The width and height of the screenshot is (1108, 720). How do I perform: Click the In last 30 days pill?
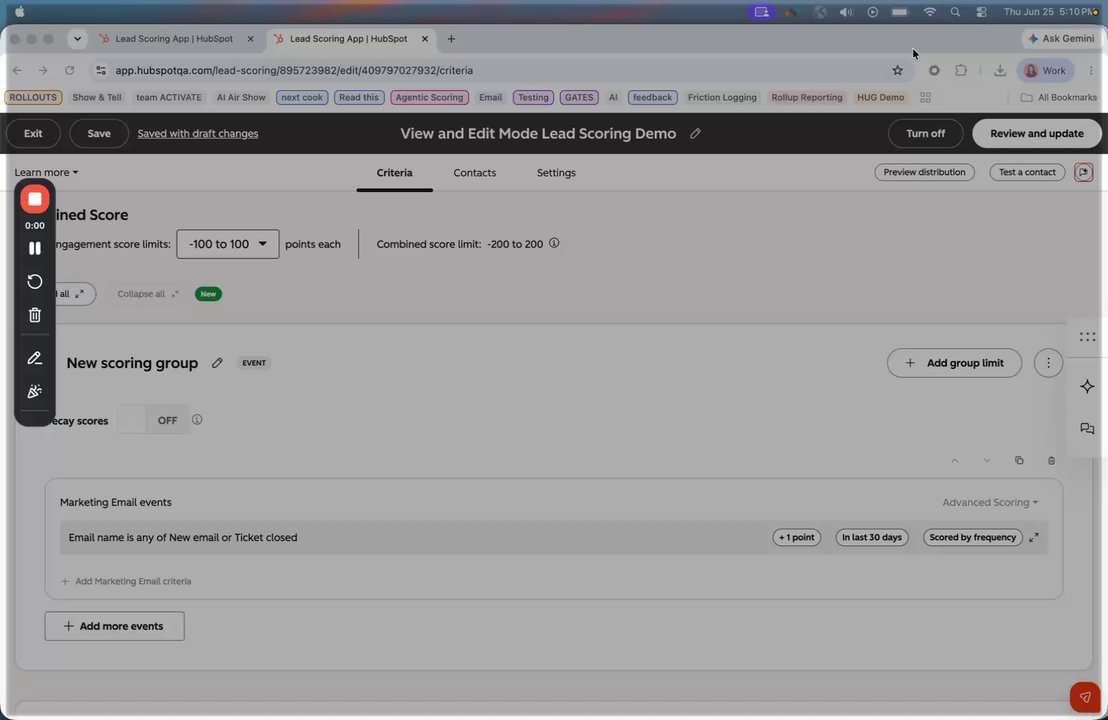[872, 538]
